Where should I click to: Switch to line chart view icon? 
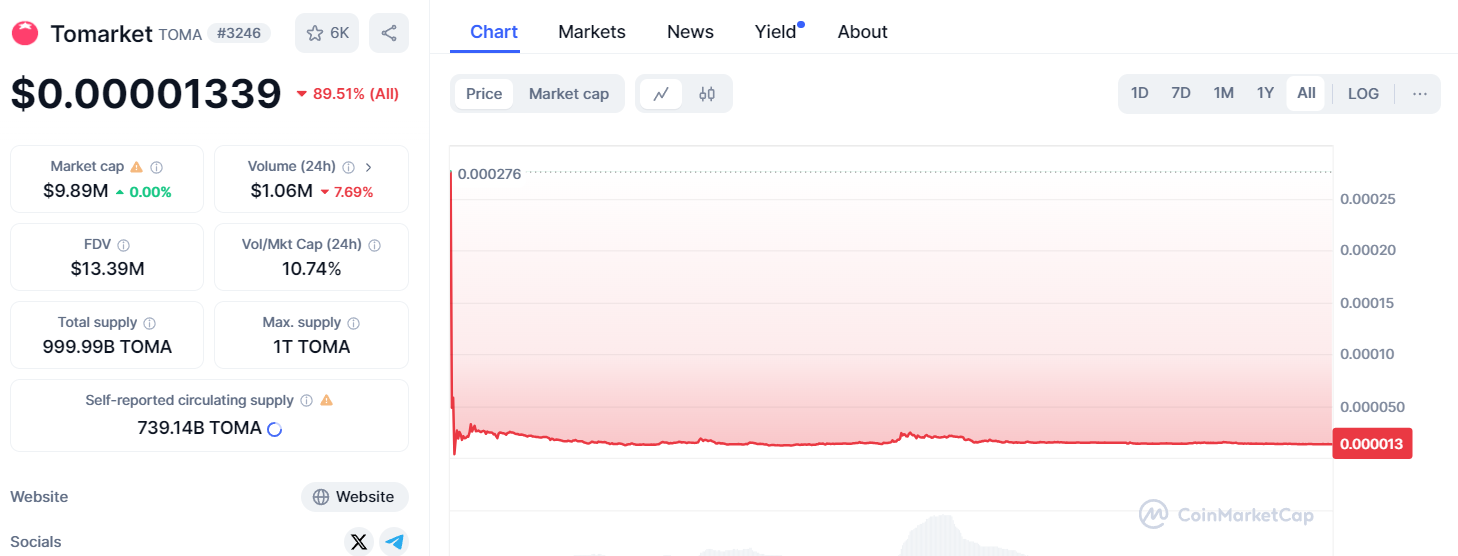(661, 94)
